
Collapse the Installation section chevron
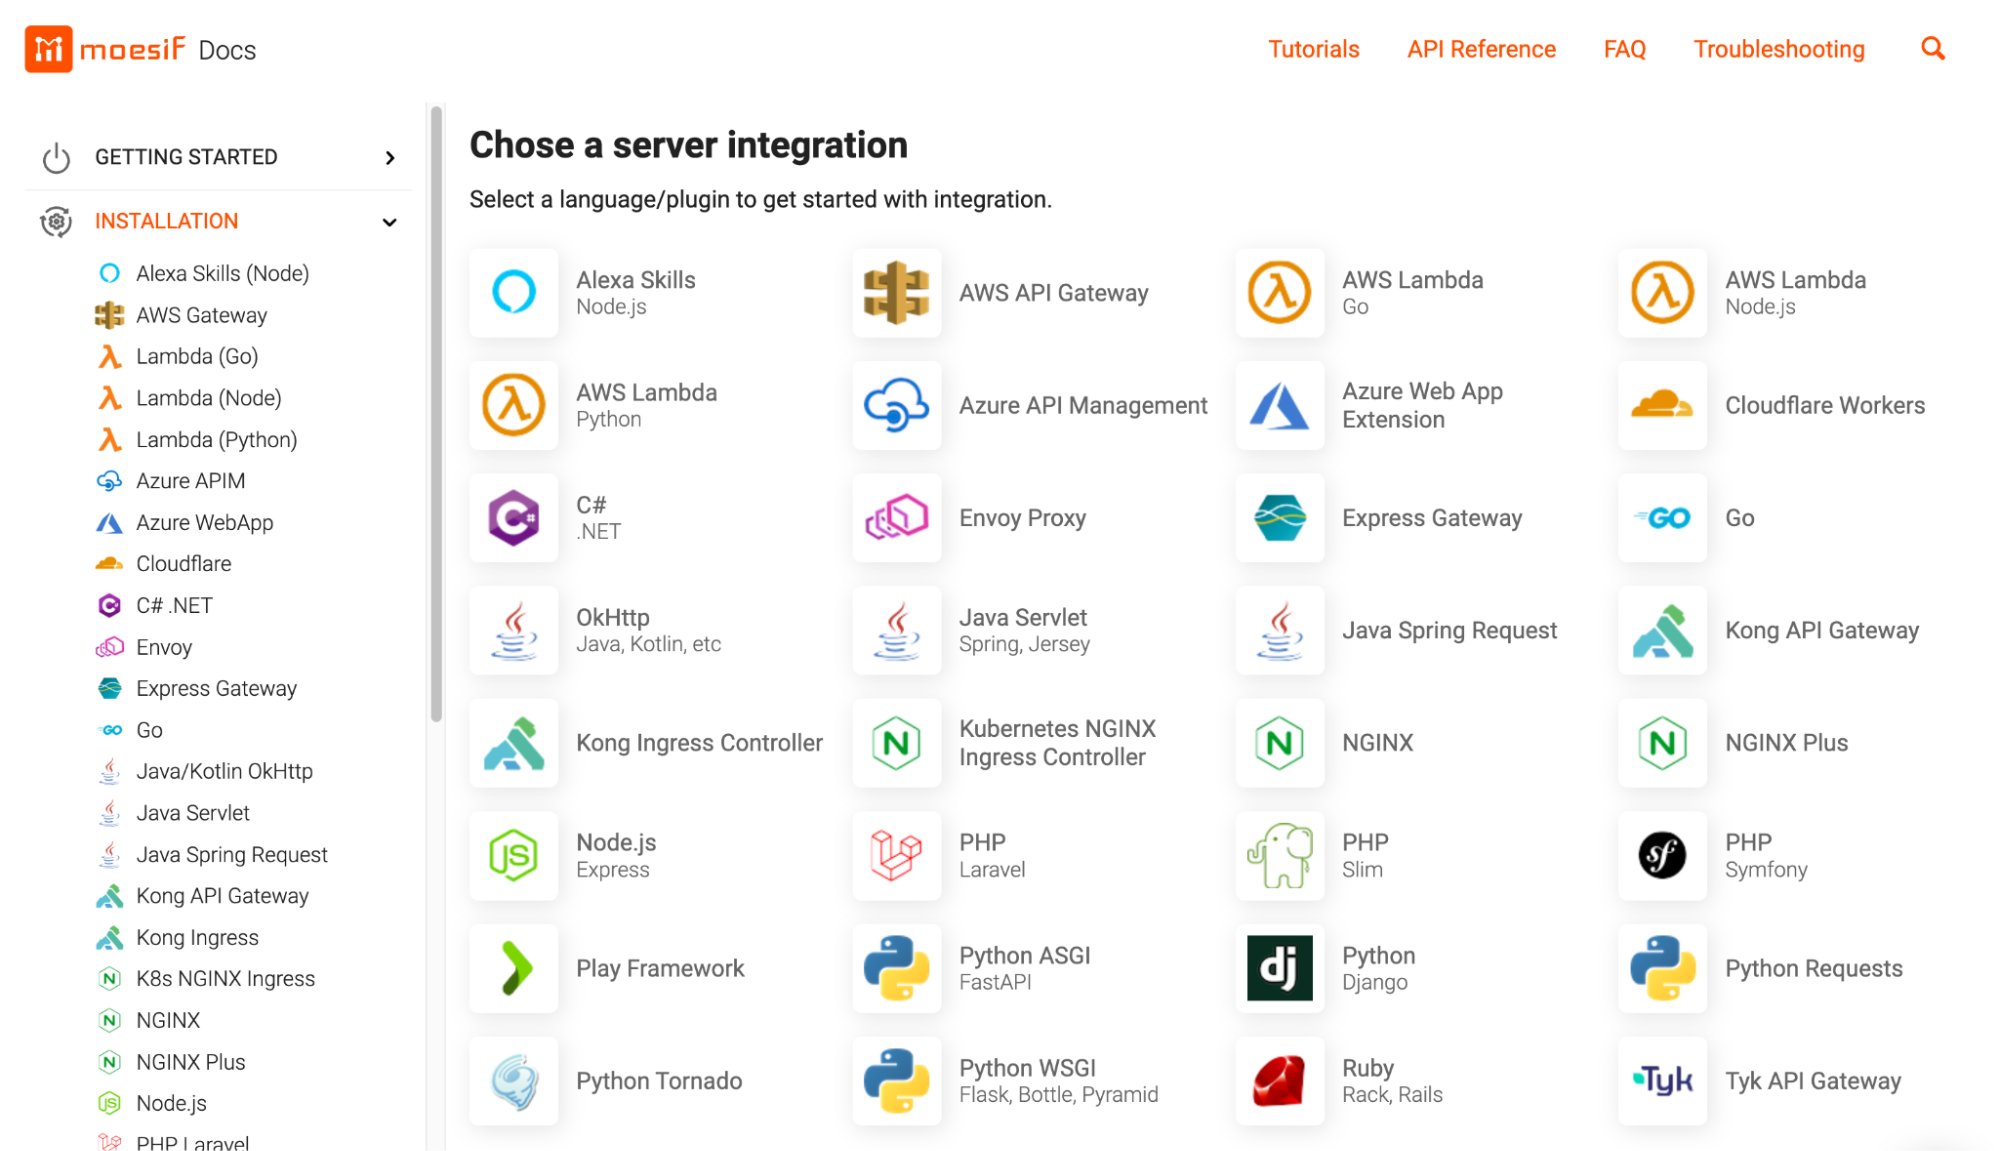(390, 222)
